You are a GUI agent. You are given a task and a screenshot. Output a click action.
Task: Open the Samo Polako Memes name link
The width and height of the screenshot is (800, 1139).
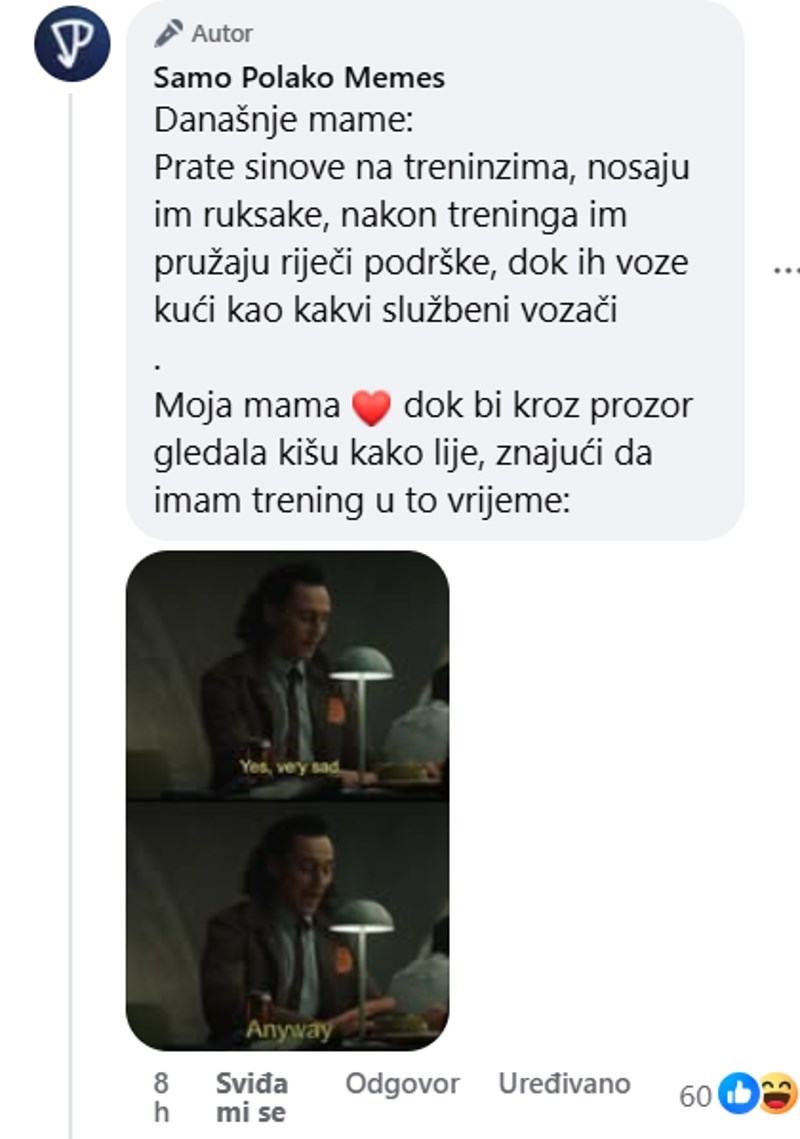tap(299, 78)
